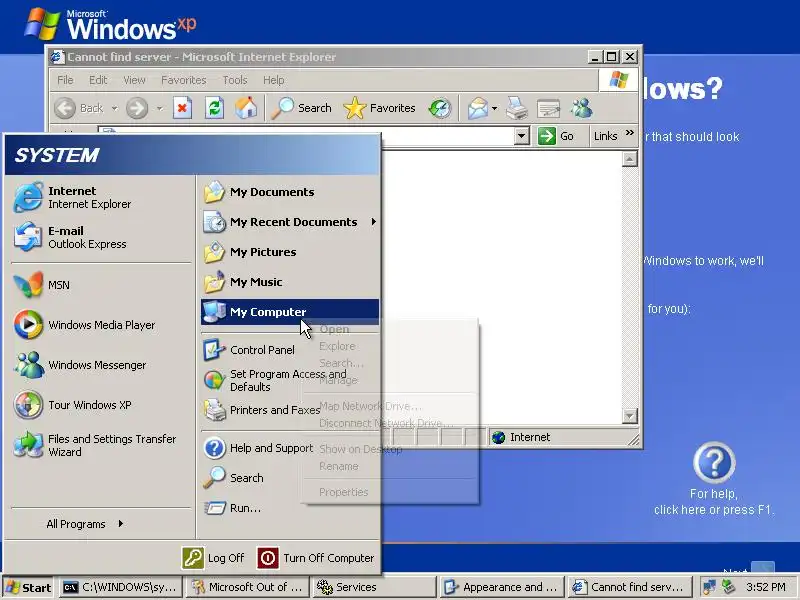This screenshot has height=600, width=800.
Task: Open Messenger from IE toolbar
Action: [x=582, y=108]
